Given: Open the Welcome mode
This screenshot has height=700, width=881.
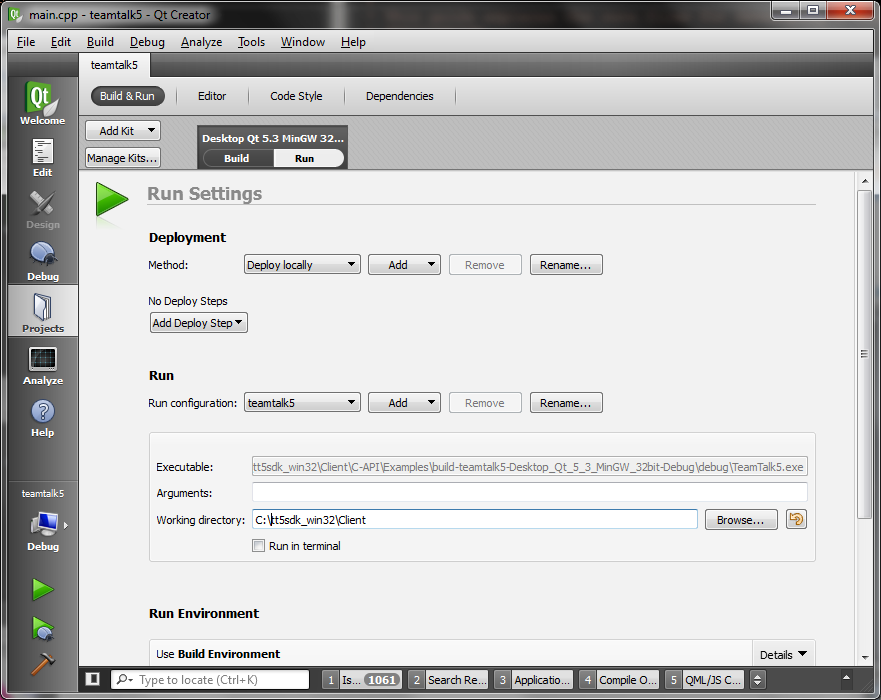Looking at the screenshot, I should [x=42, y=103].
